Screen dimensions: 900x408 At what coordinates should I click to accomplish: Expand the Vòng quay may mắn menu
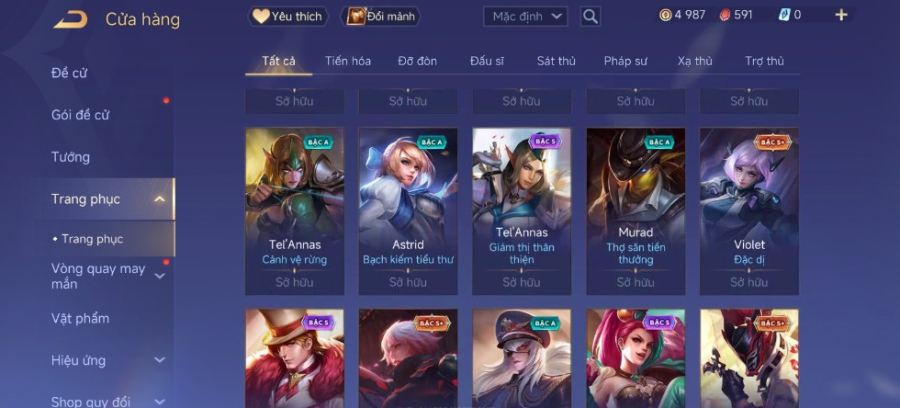[160, 276]
